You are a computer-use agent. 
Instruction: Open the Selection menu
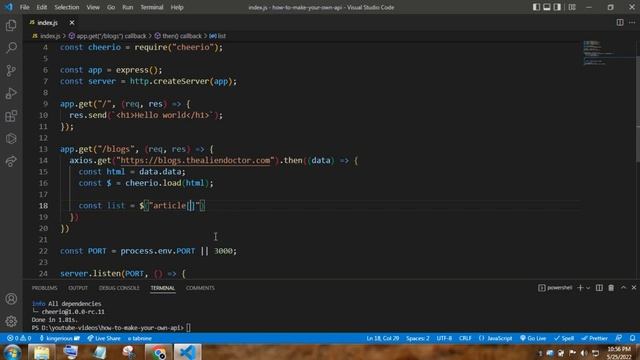pos(67,7)
